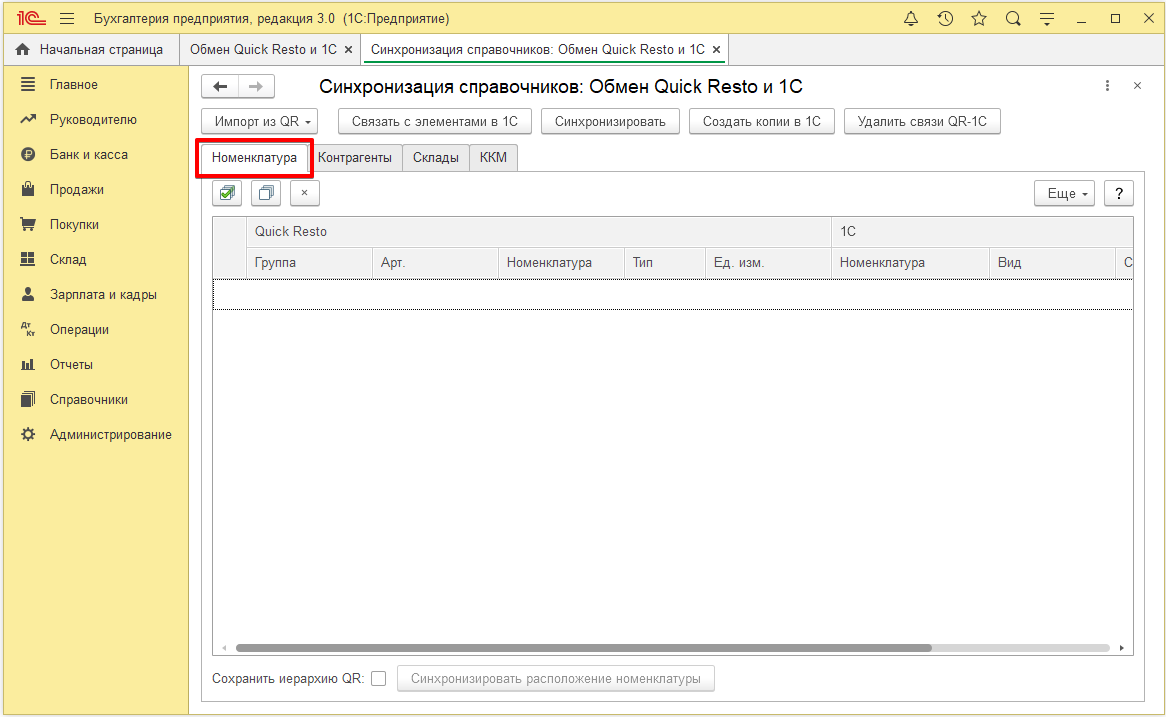Viewport: 1166px width, 717px height.
Task: Expand the Импорт из QR dropdown
Action: pyautogui.click(x=260, y=121)
